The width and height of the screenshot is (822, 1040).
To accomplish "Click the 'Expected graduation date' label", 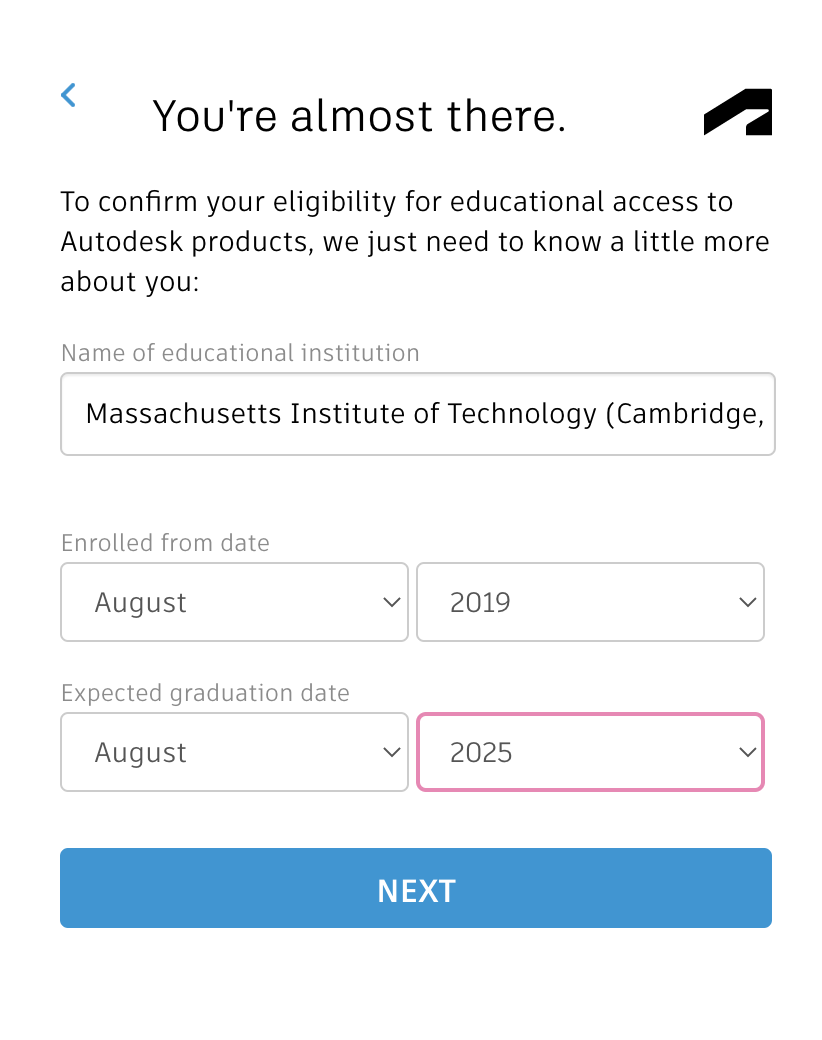I will (205, 693).
